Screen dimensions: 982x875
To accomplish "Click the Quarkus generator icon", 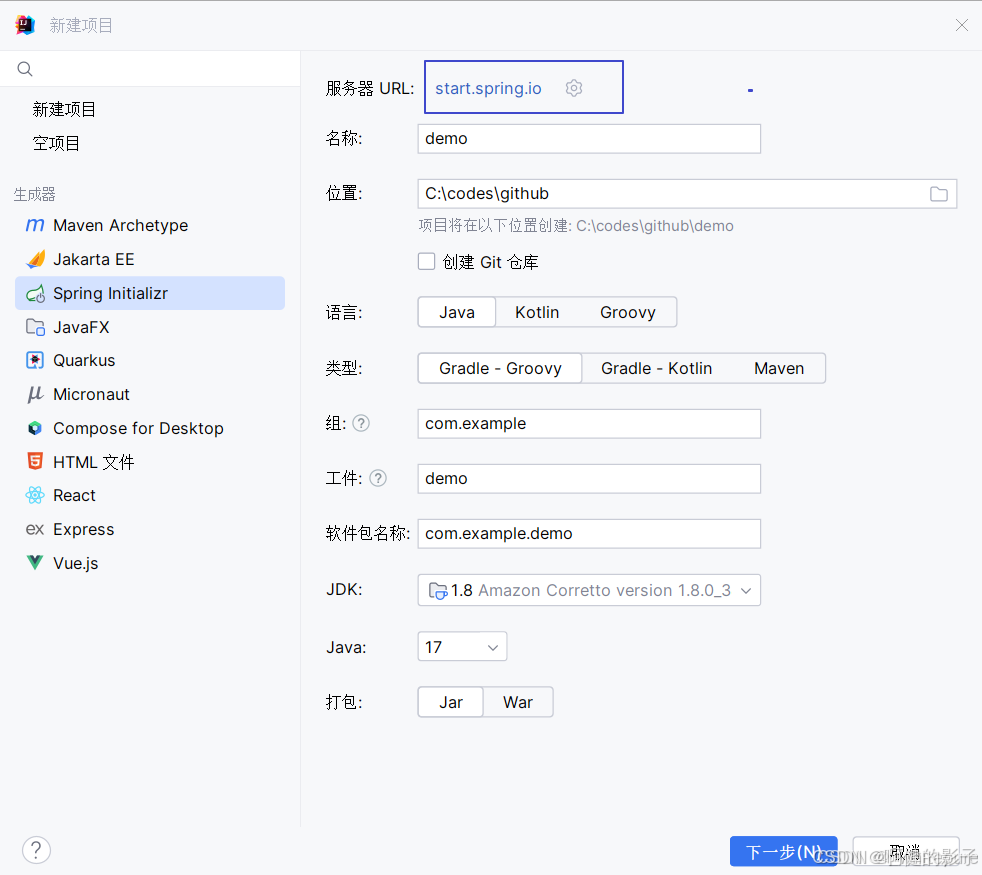I will click(35, 360).
